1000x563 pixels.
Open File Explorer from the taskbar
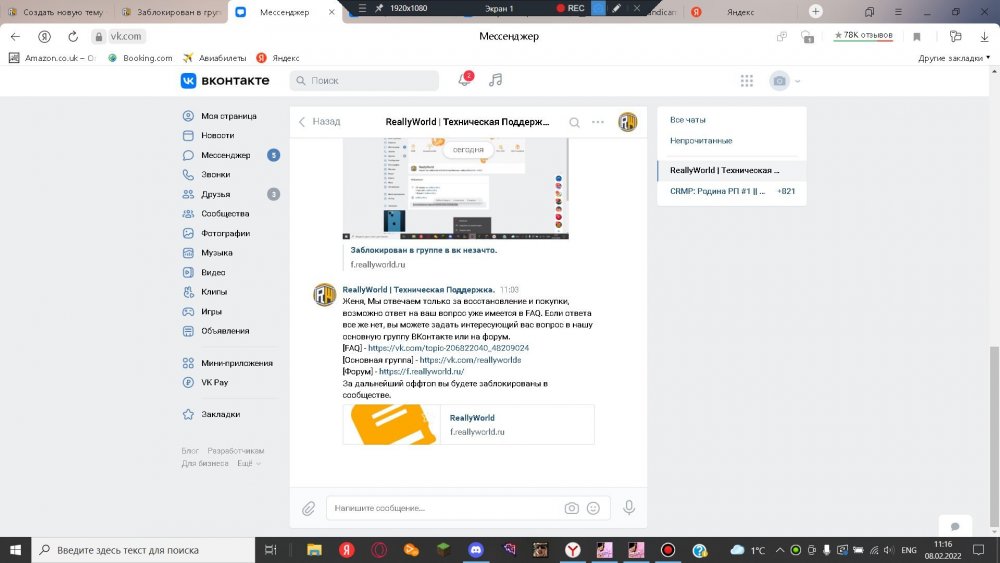click(314, 550)
